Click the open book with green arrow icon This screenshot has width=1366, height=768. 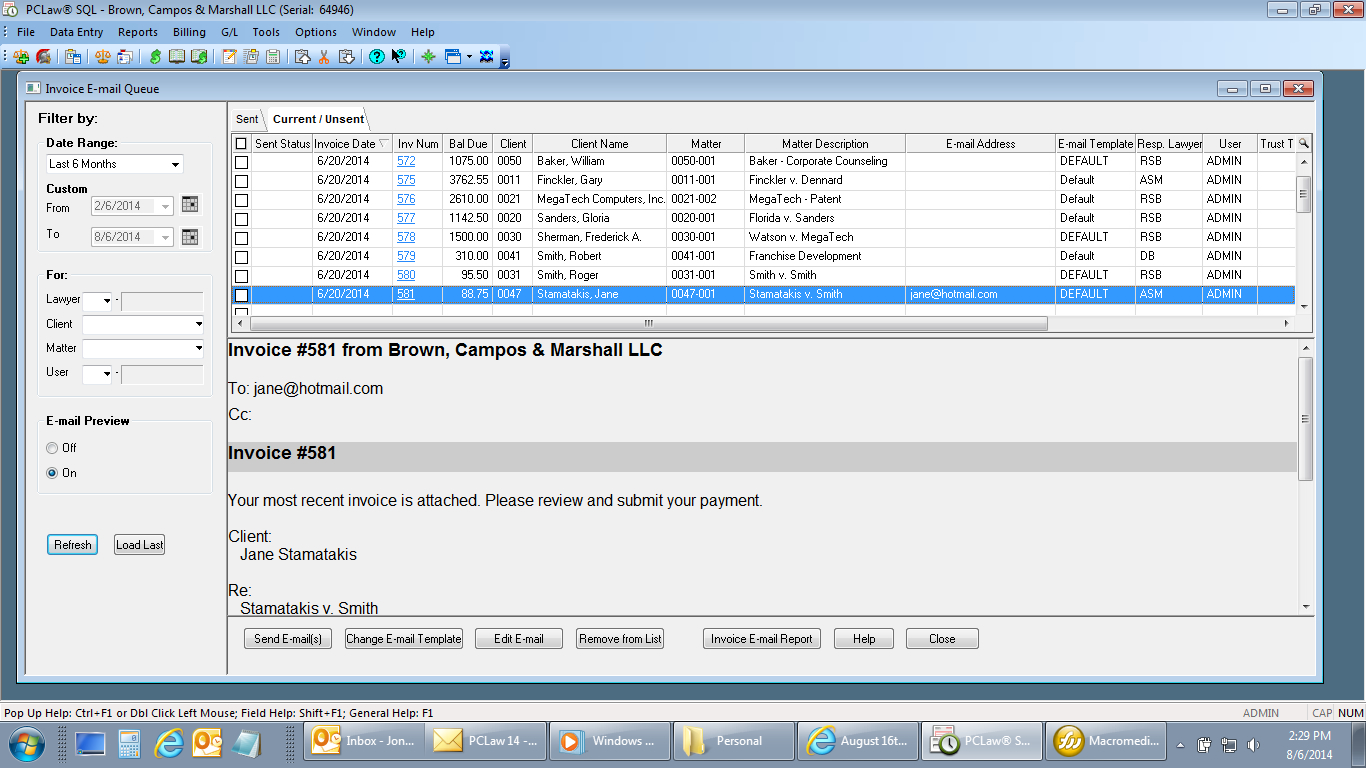click(200, 57)
